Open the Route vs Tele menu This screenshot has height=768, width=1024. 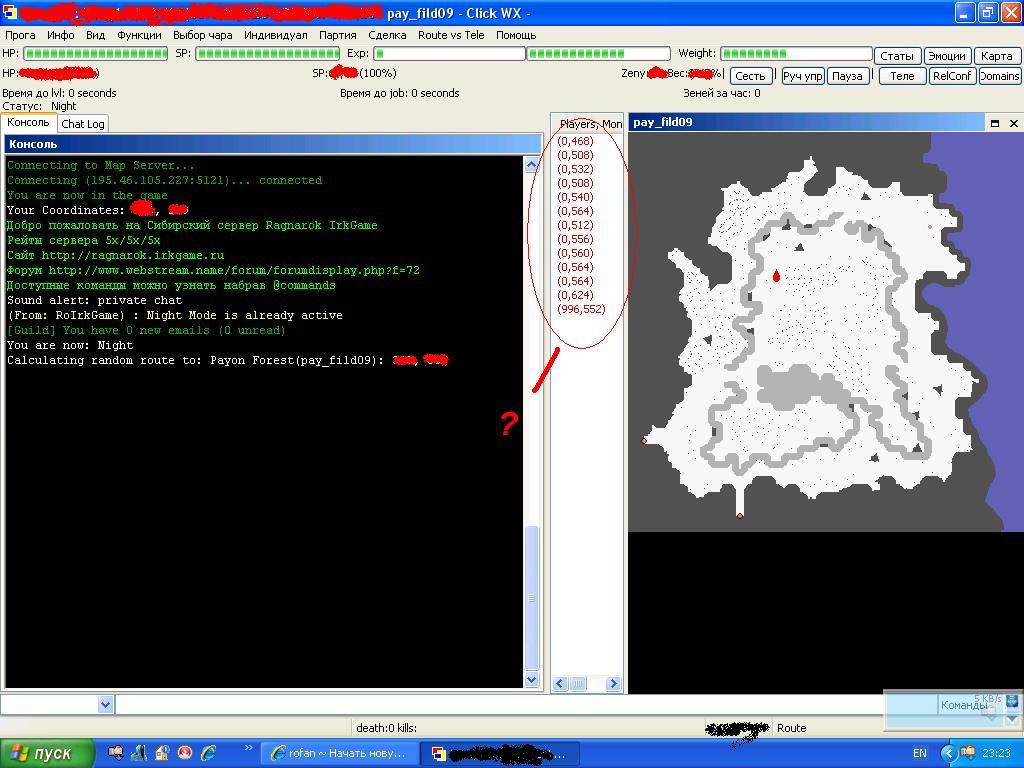point(451,35)
